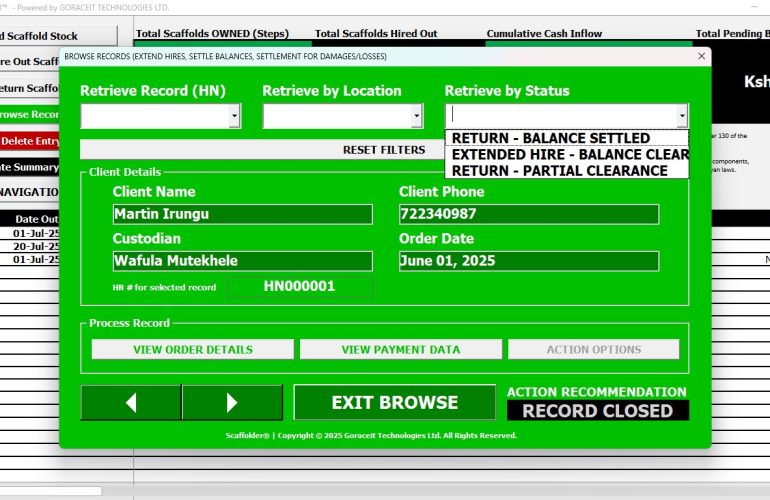Pick RETURN - PARTIAL CLEARANCE from the list
This screenshot has width=770, height=500.
(559, 170)
